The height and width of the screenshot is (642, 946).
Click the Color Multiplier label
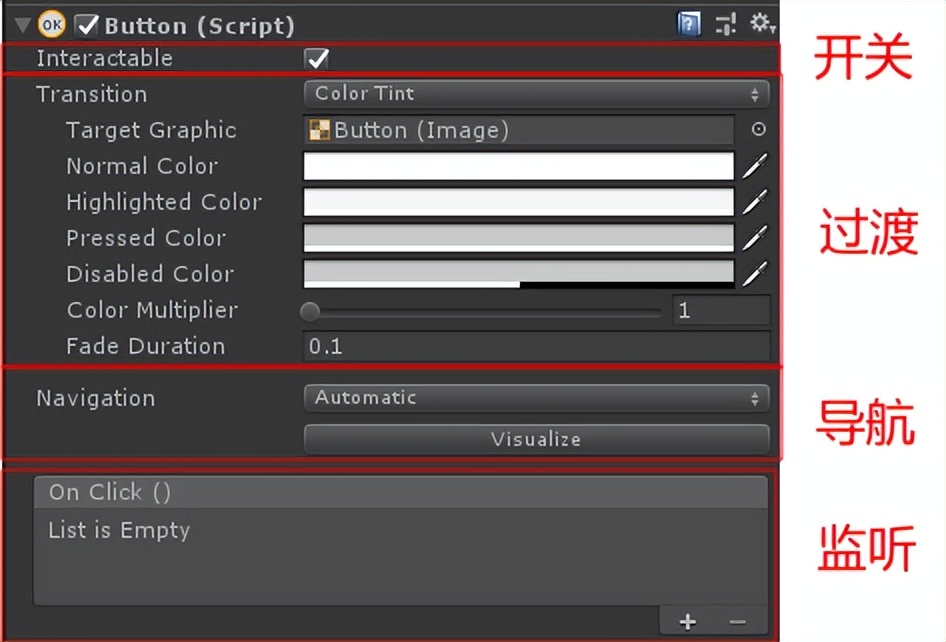[153, 310]
